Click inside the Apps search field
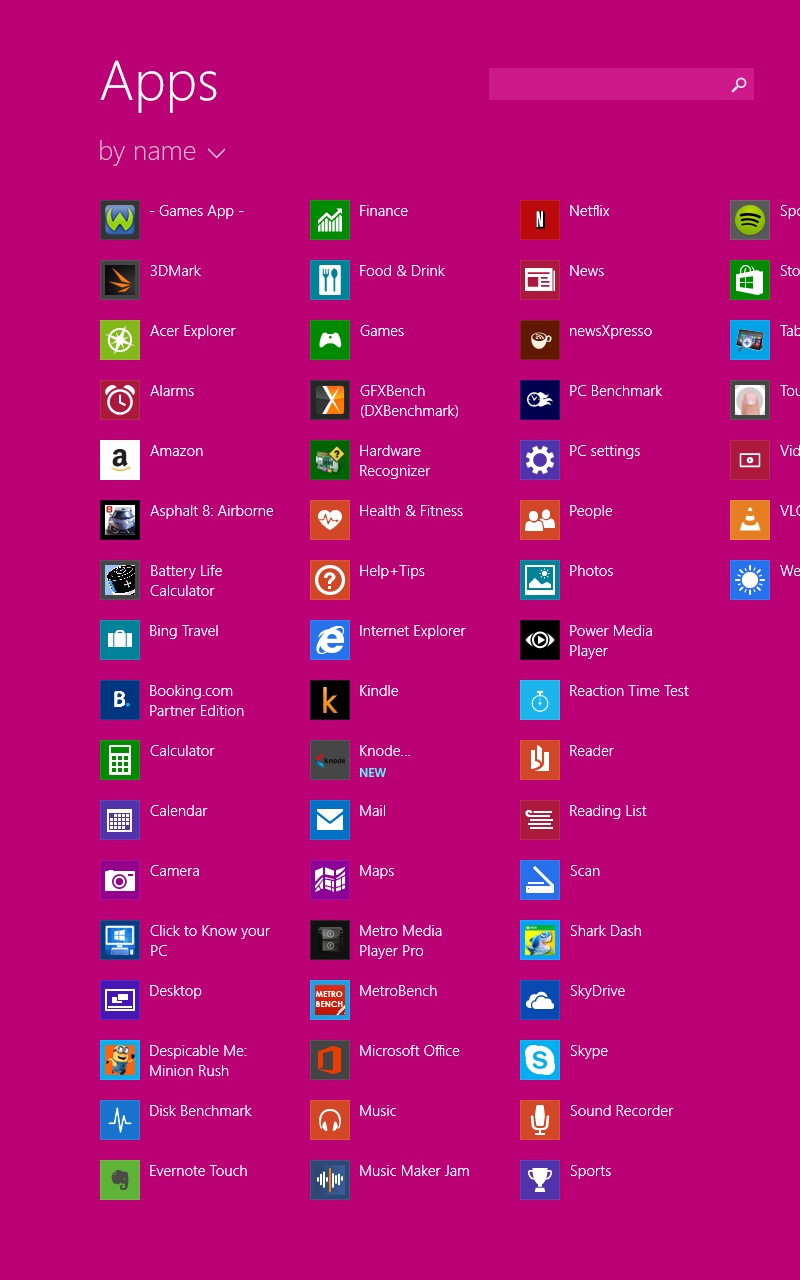The width and height of the screenshot is (800, 1280). point(605,85)
